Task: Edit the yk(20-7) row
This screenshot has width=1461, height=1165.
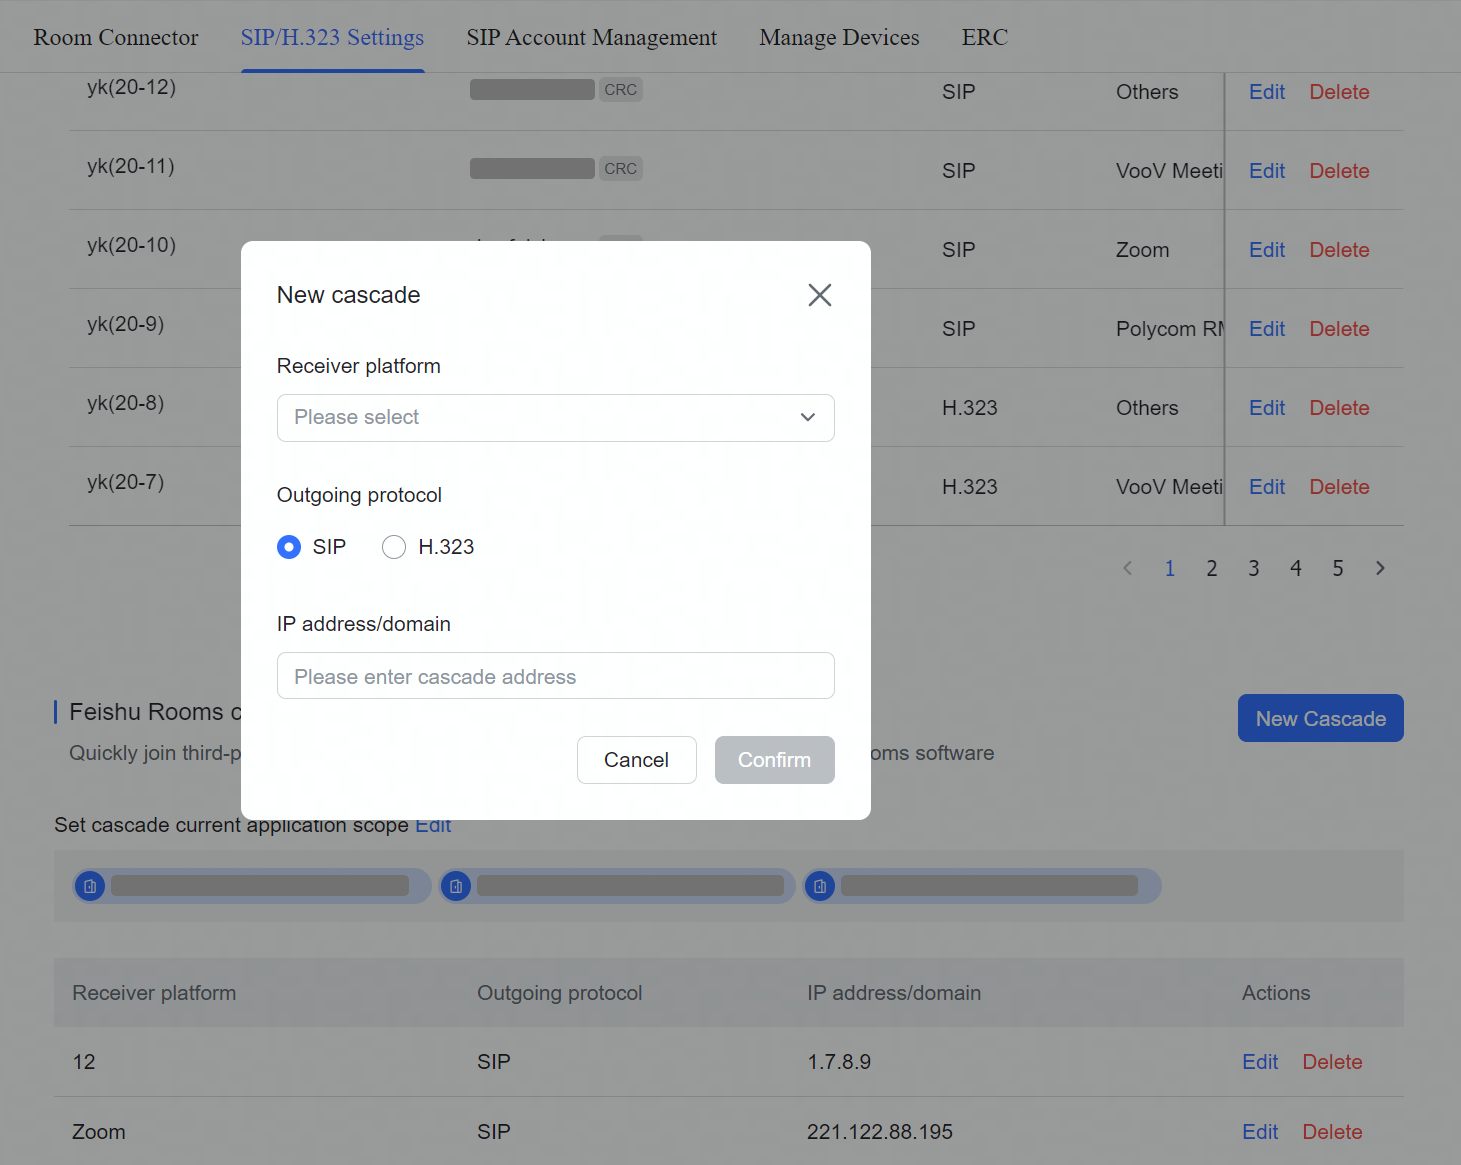Action: click(x=1267, y=487)
